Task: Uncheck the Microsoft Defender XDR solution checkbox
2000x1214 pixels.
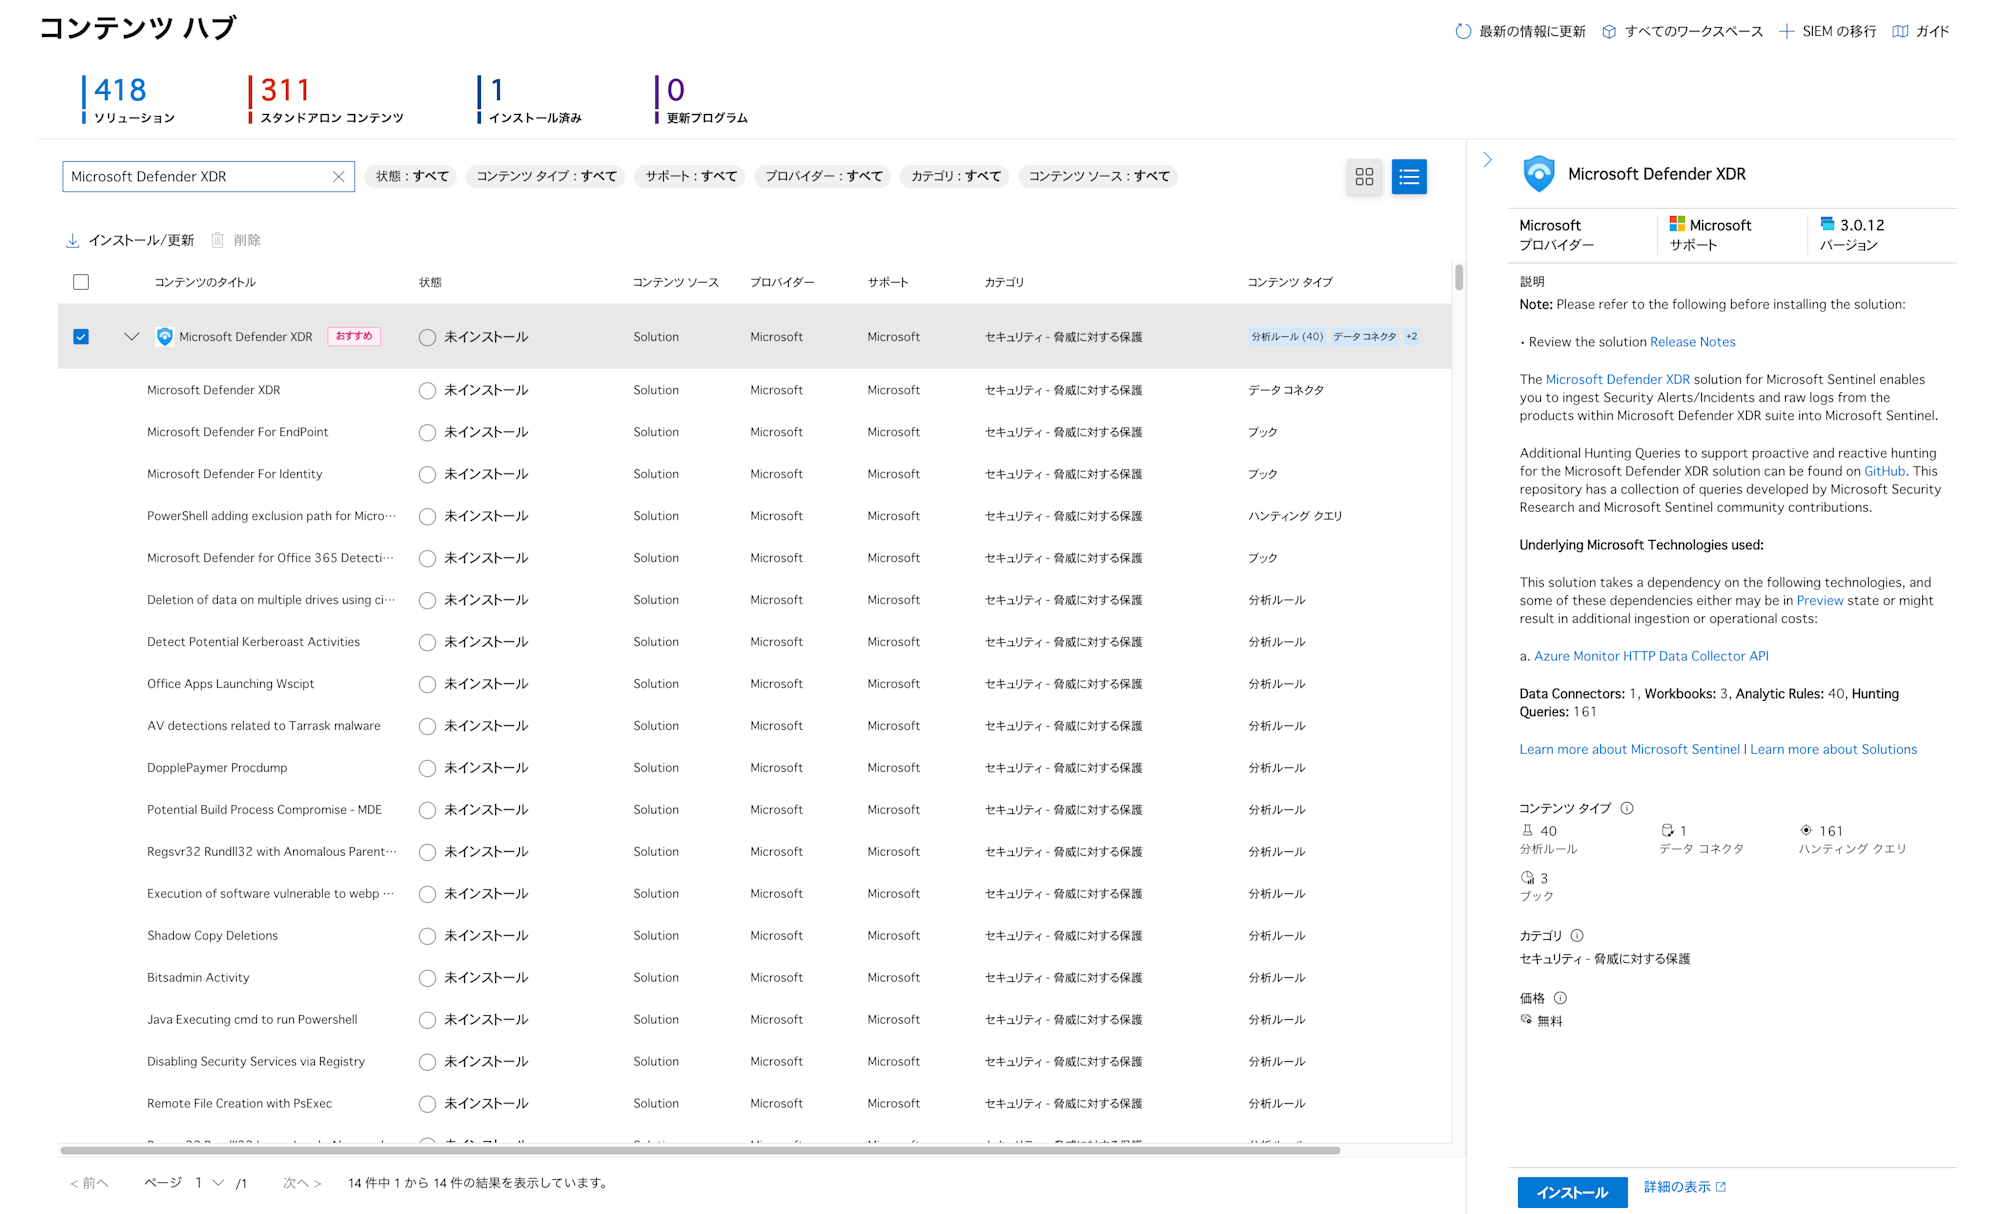Action: point(81,337)
